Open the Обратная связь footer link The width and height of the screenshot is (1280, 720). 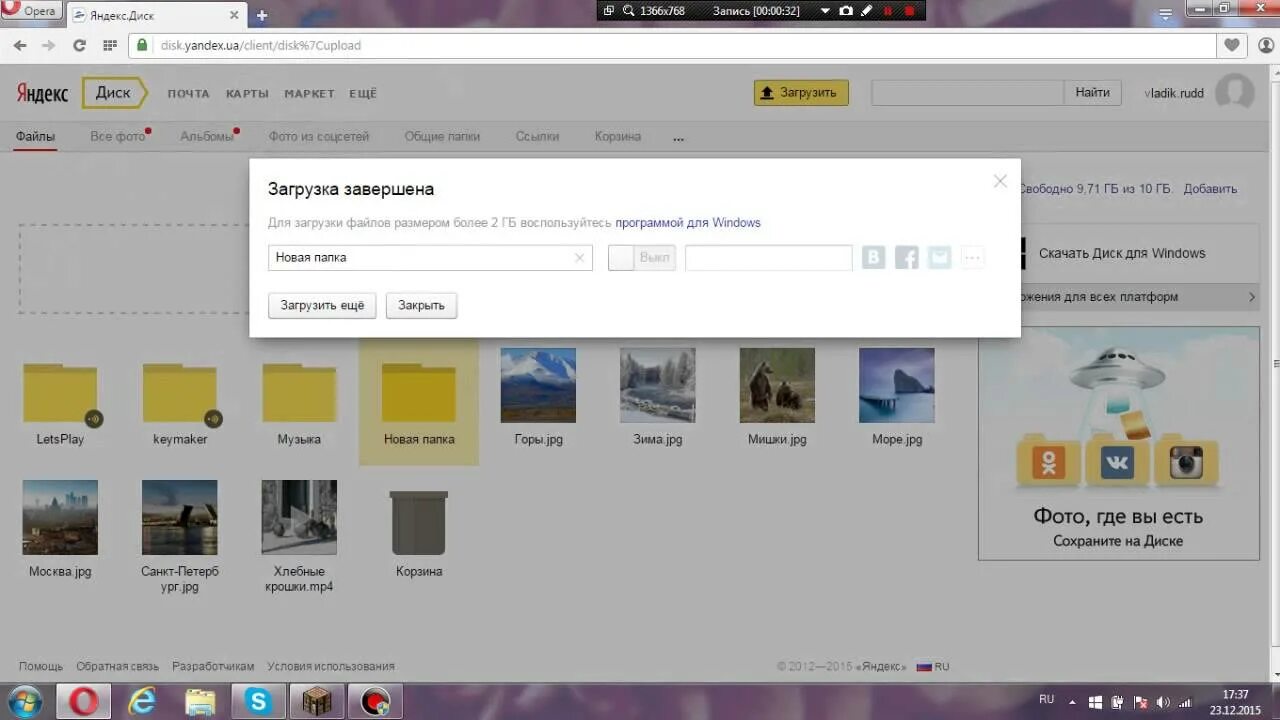pyautogui.click(x=117, y=666)
